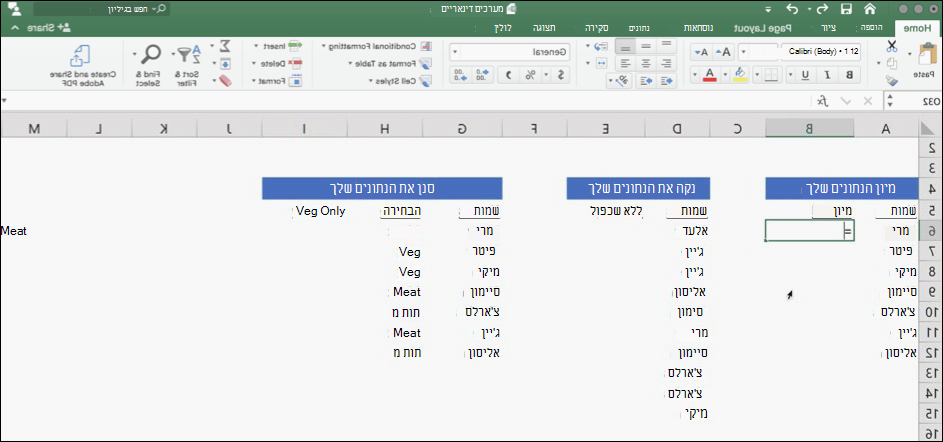Viewport: 943px width, 442px height.
Task: Toggle Underline formatting
Action: (x=806, y=75)
